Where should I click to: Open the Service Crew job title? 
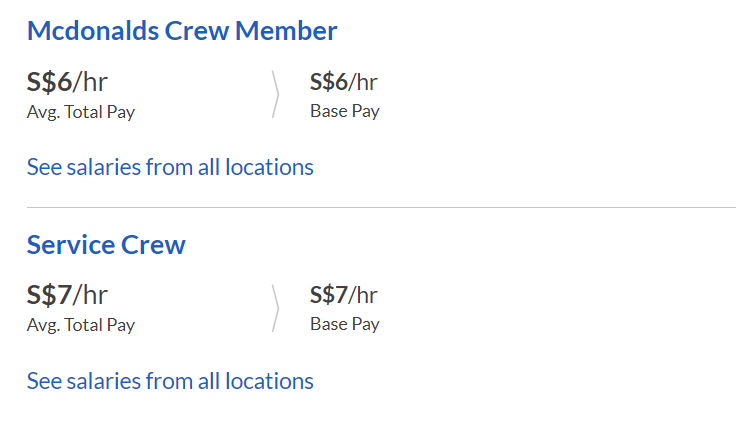pyautogui.click(x=106, y=245)
